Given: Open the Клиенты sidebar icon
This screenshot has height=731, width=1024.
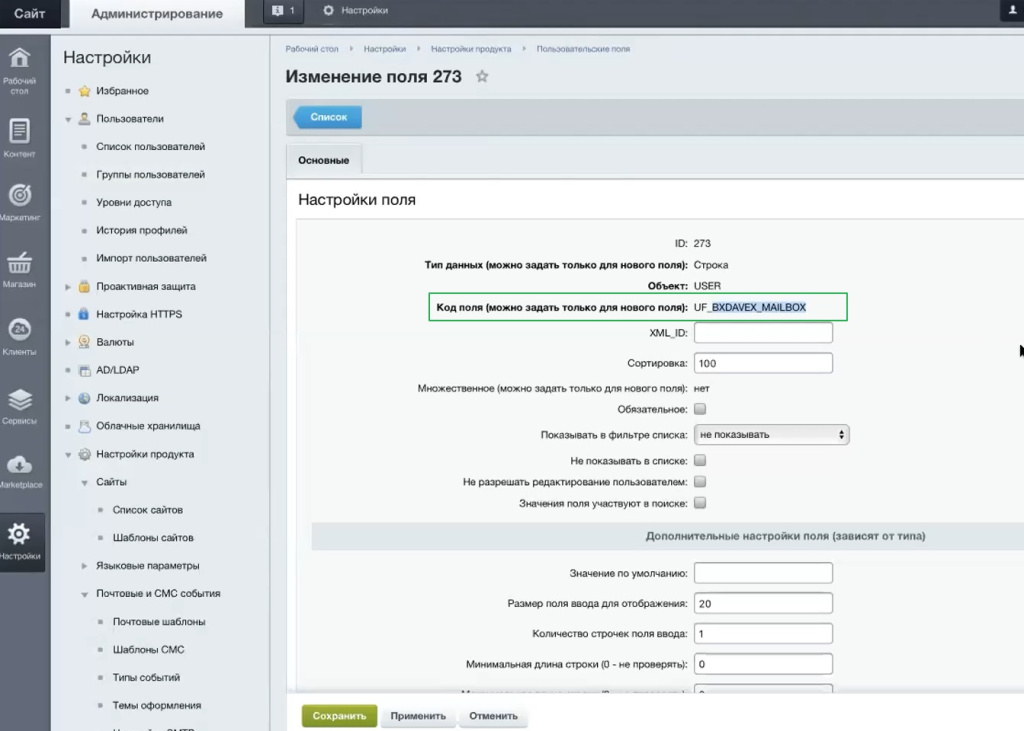Looking at the screenshot, I should [x=20, y=335].
